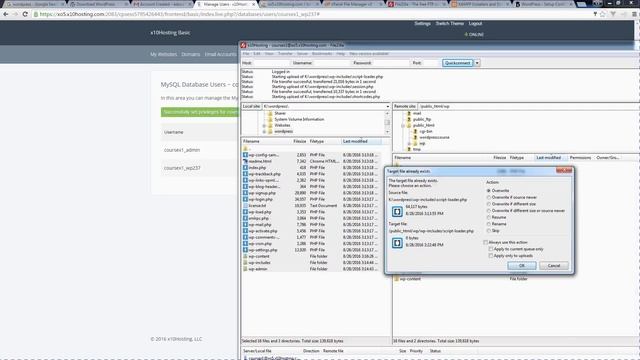This screenshot has width=640, height=360.
Task: Open the Quickconnect history dropdown arrow
Action: click(477, 63)
